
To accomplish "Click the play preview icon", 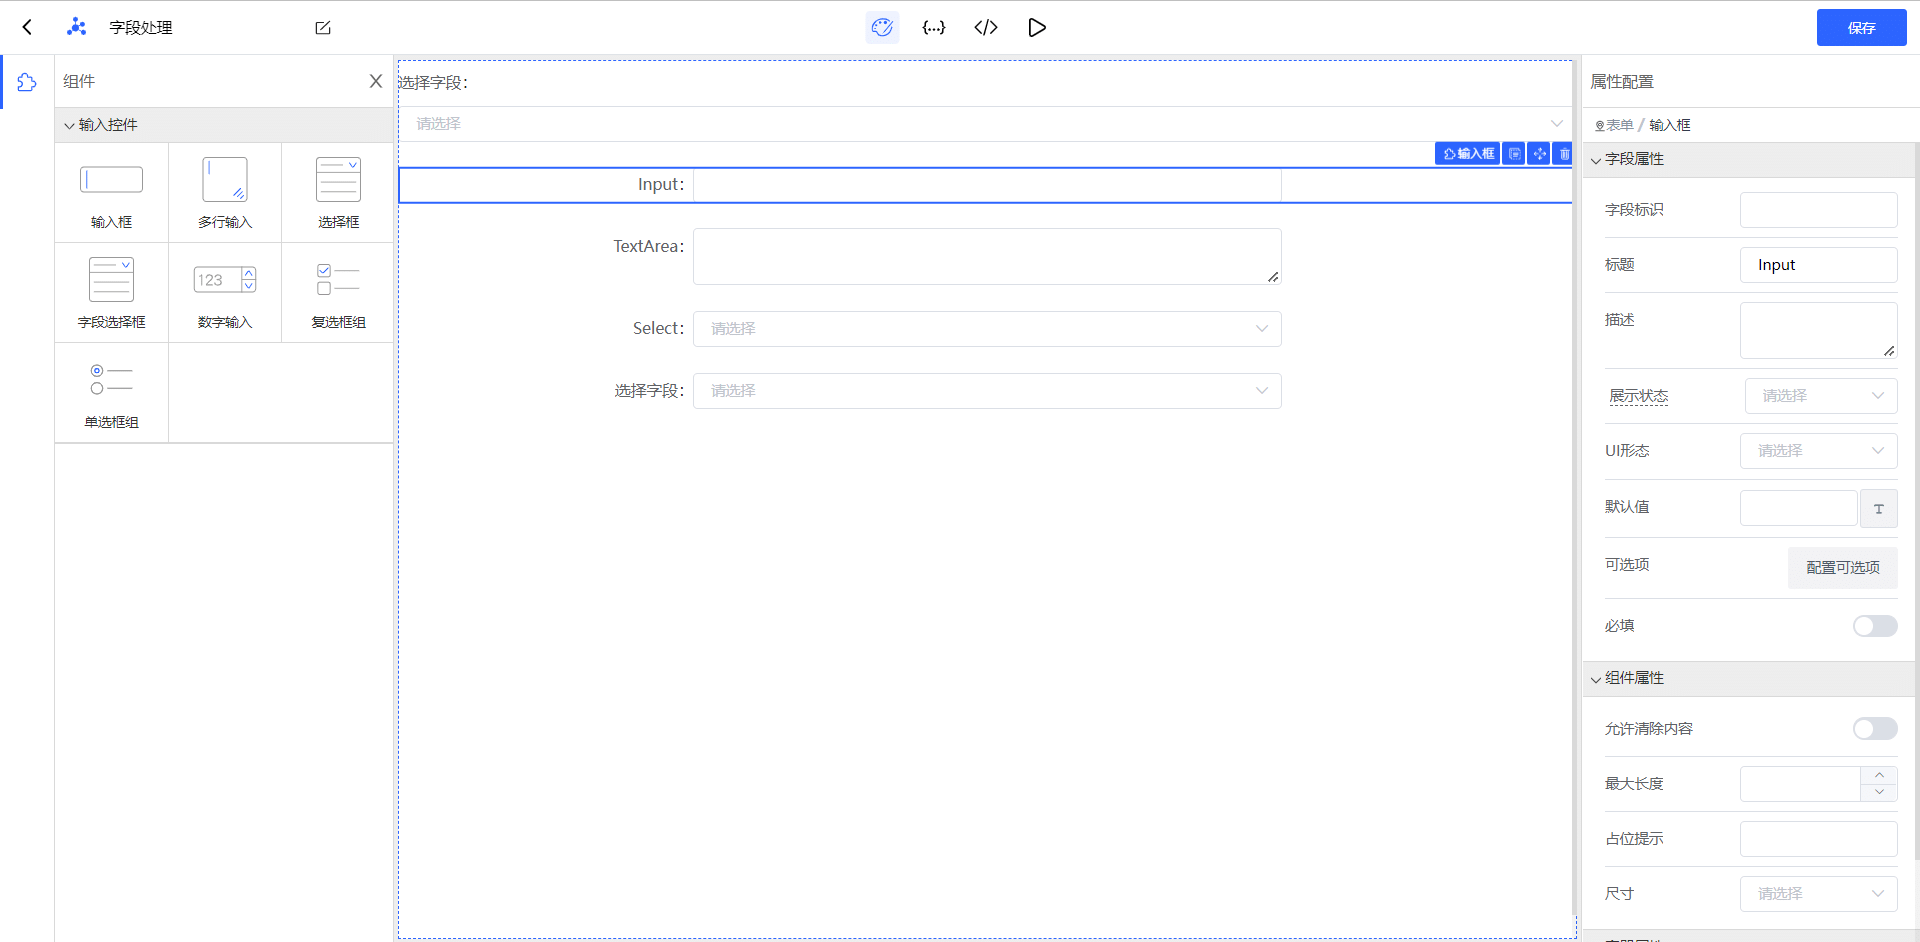I will coord(1037,27).
